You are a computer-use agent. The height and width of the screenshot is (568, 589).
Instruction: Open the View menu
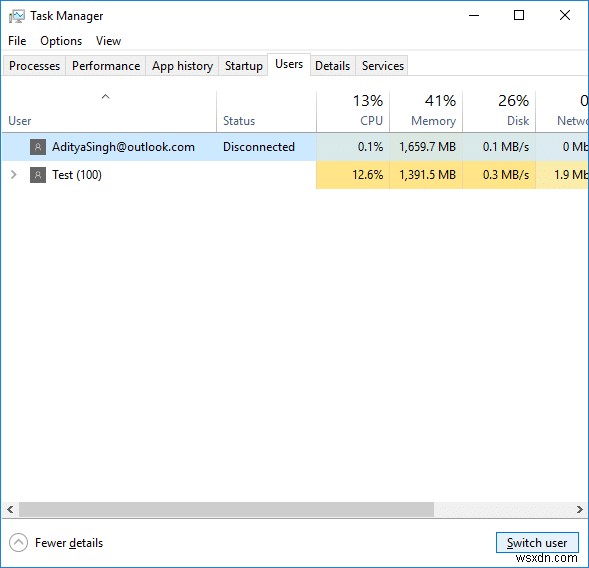(x=108, y=41)
